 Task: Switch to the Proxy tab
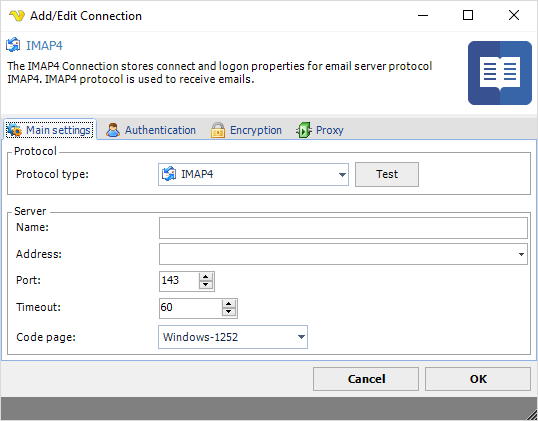320,130
